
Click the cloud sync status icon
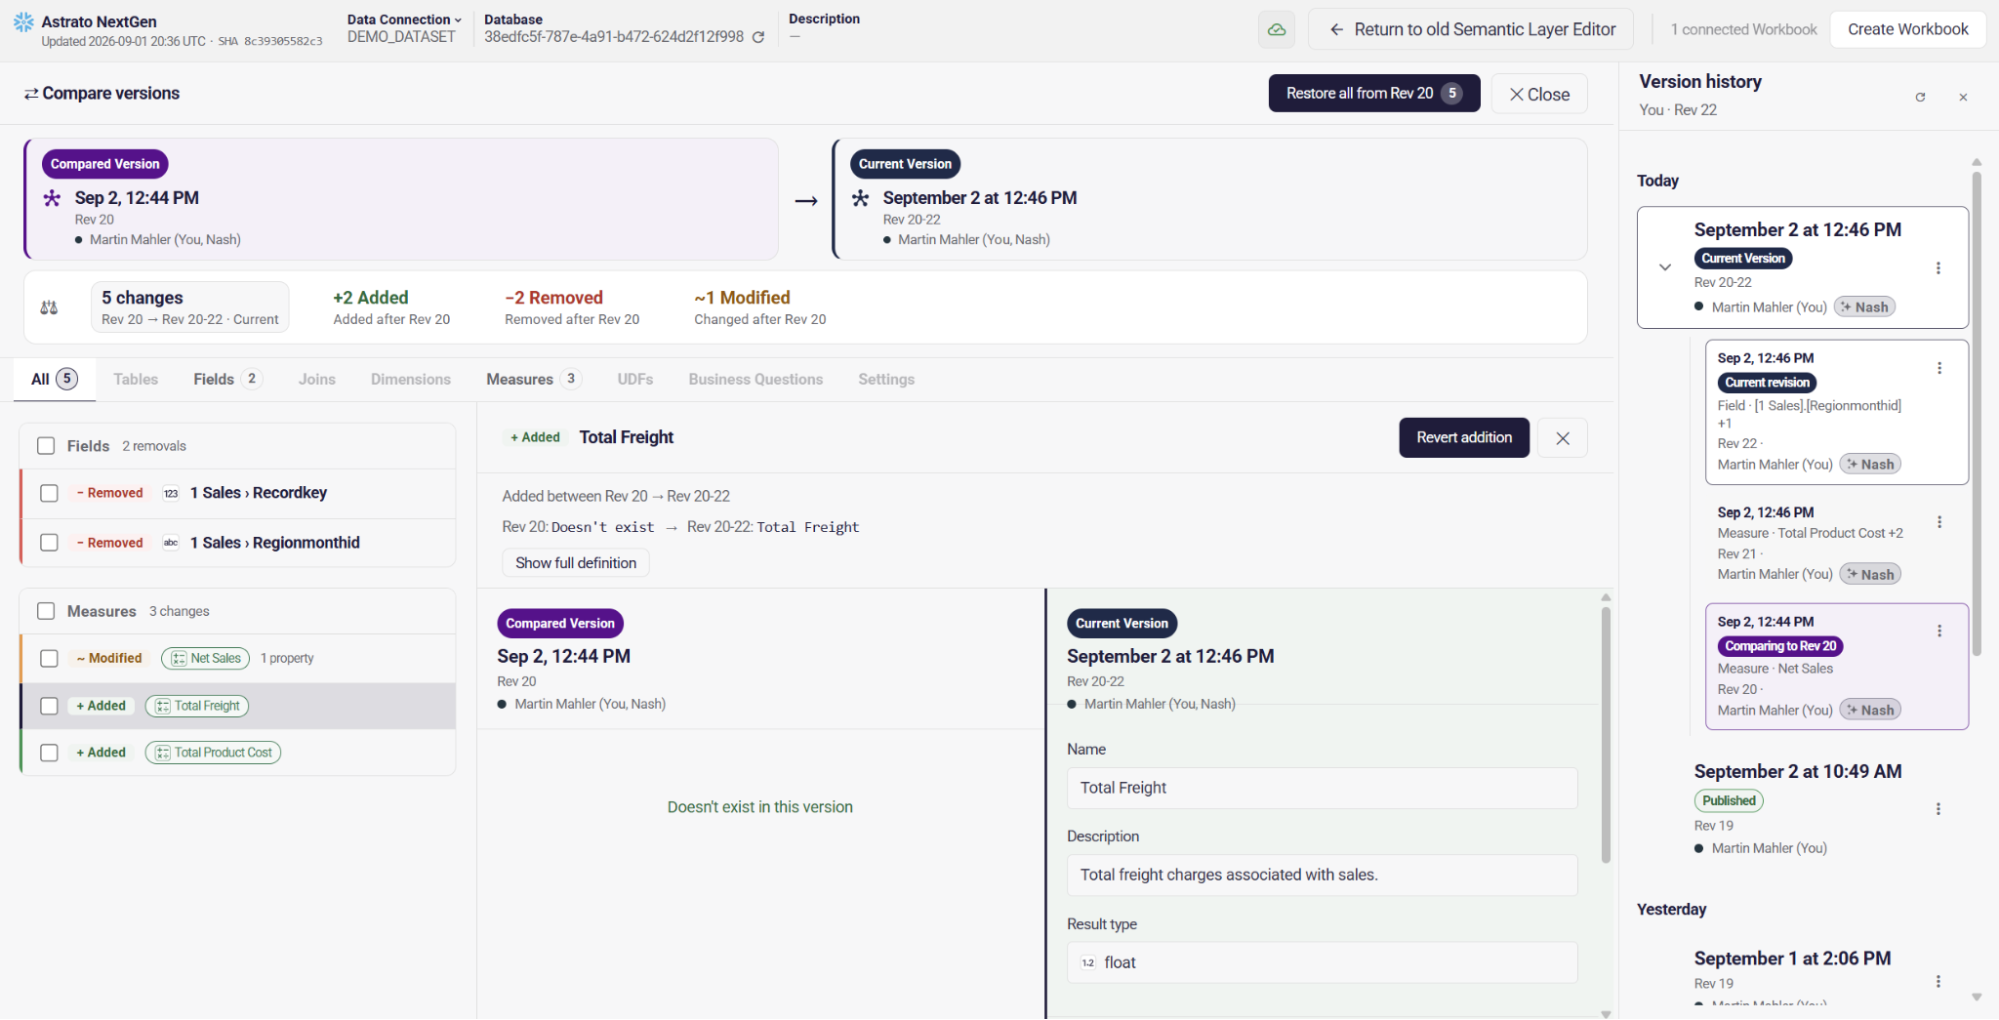point(1276,29)
